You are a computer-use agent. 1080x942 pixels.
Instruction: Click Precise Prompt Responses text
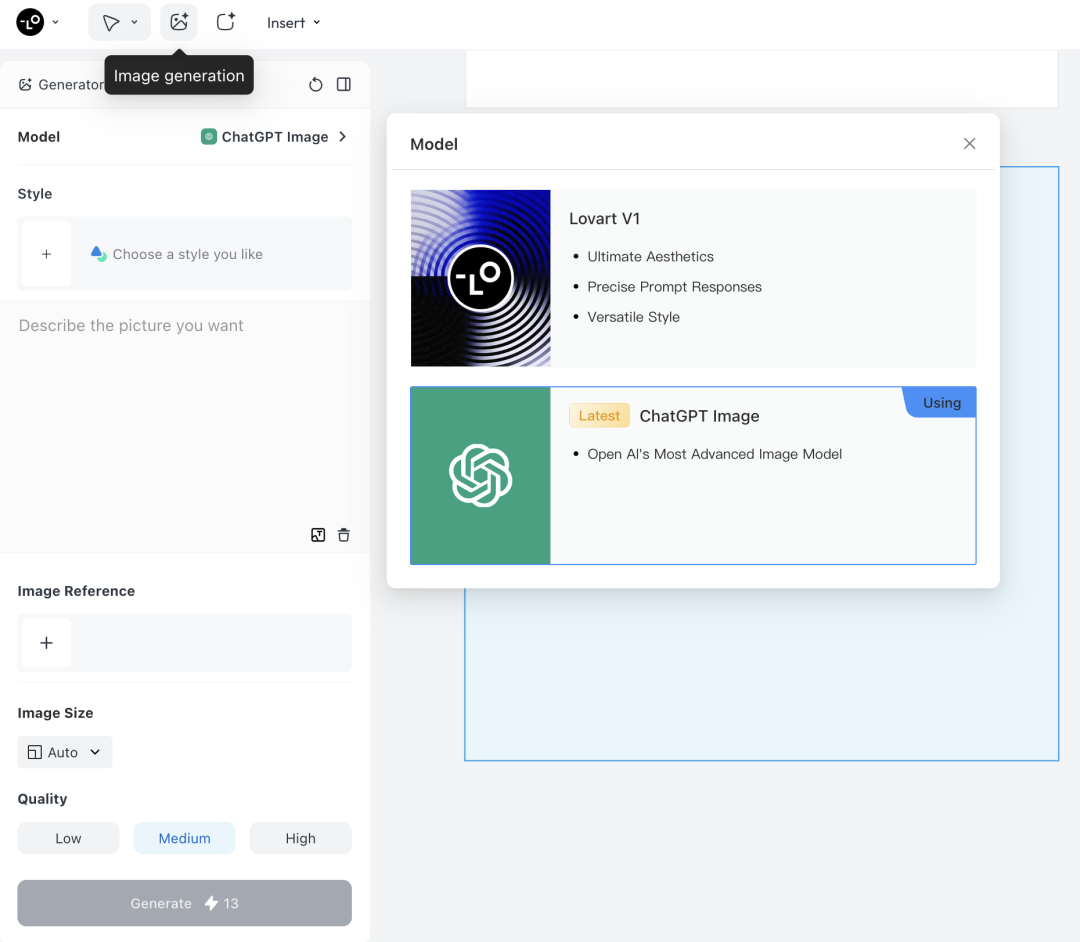[674, 287]
